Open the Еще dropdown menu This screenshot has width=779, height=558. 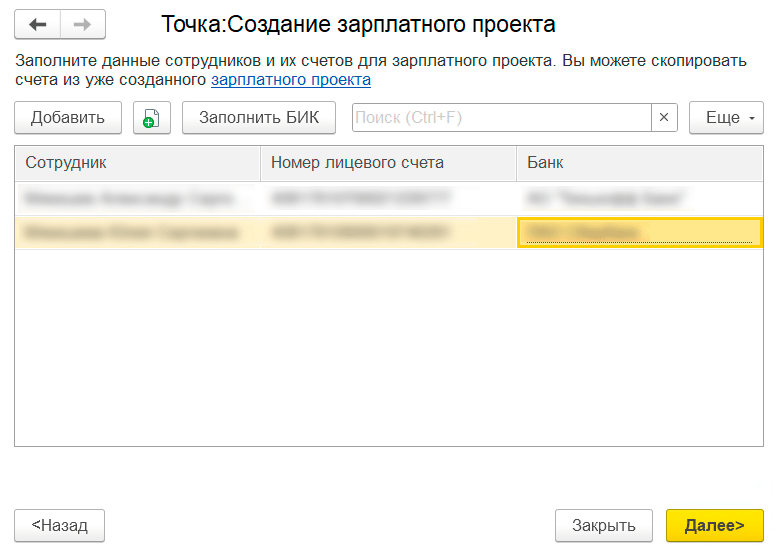[726, 118]
